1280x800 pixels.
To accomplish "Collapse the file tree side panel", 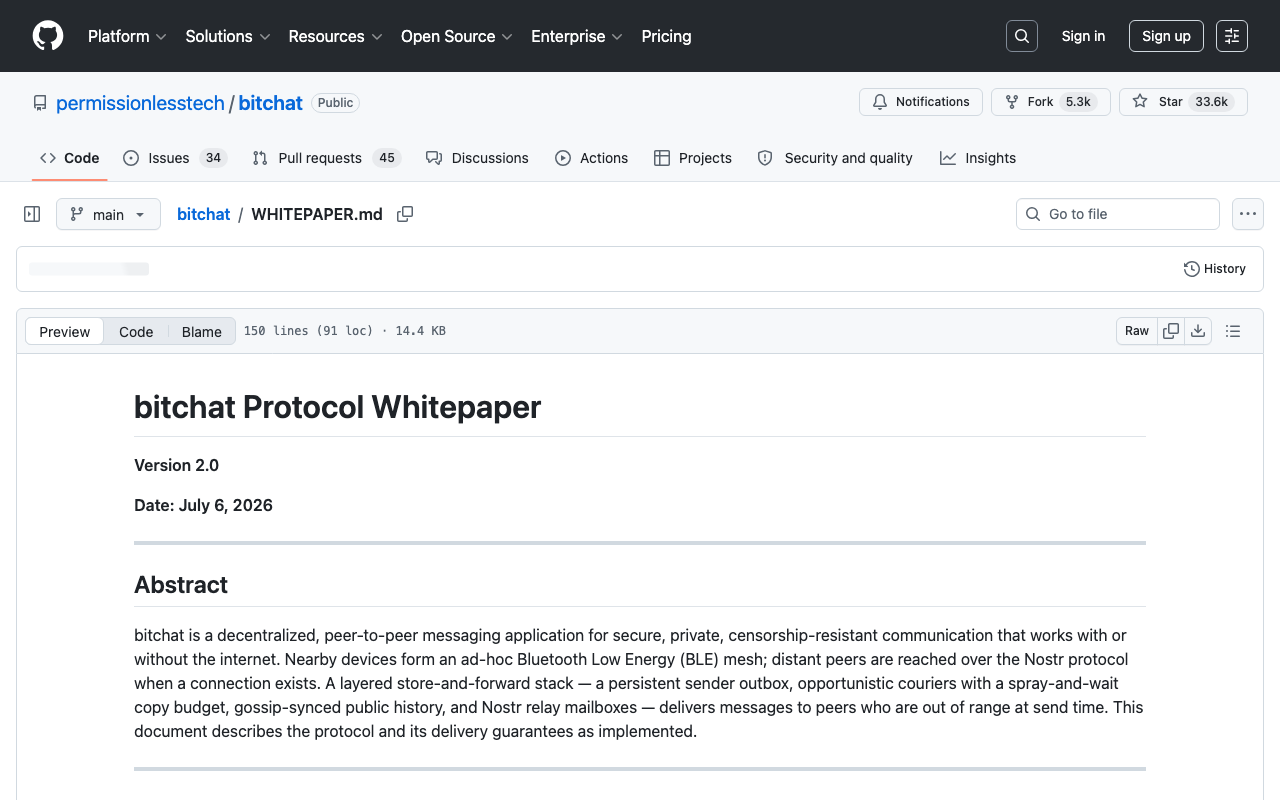I will pyautogui.click(x=32, y=214).
